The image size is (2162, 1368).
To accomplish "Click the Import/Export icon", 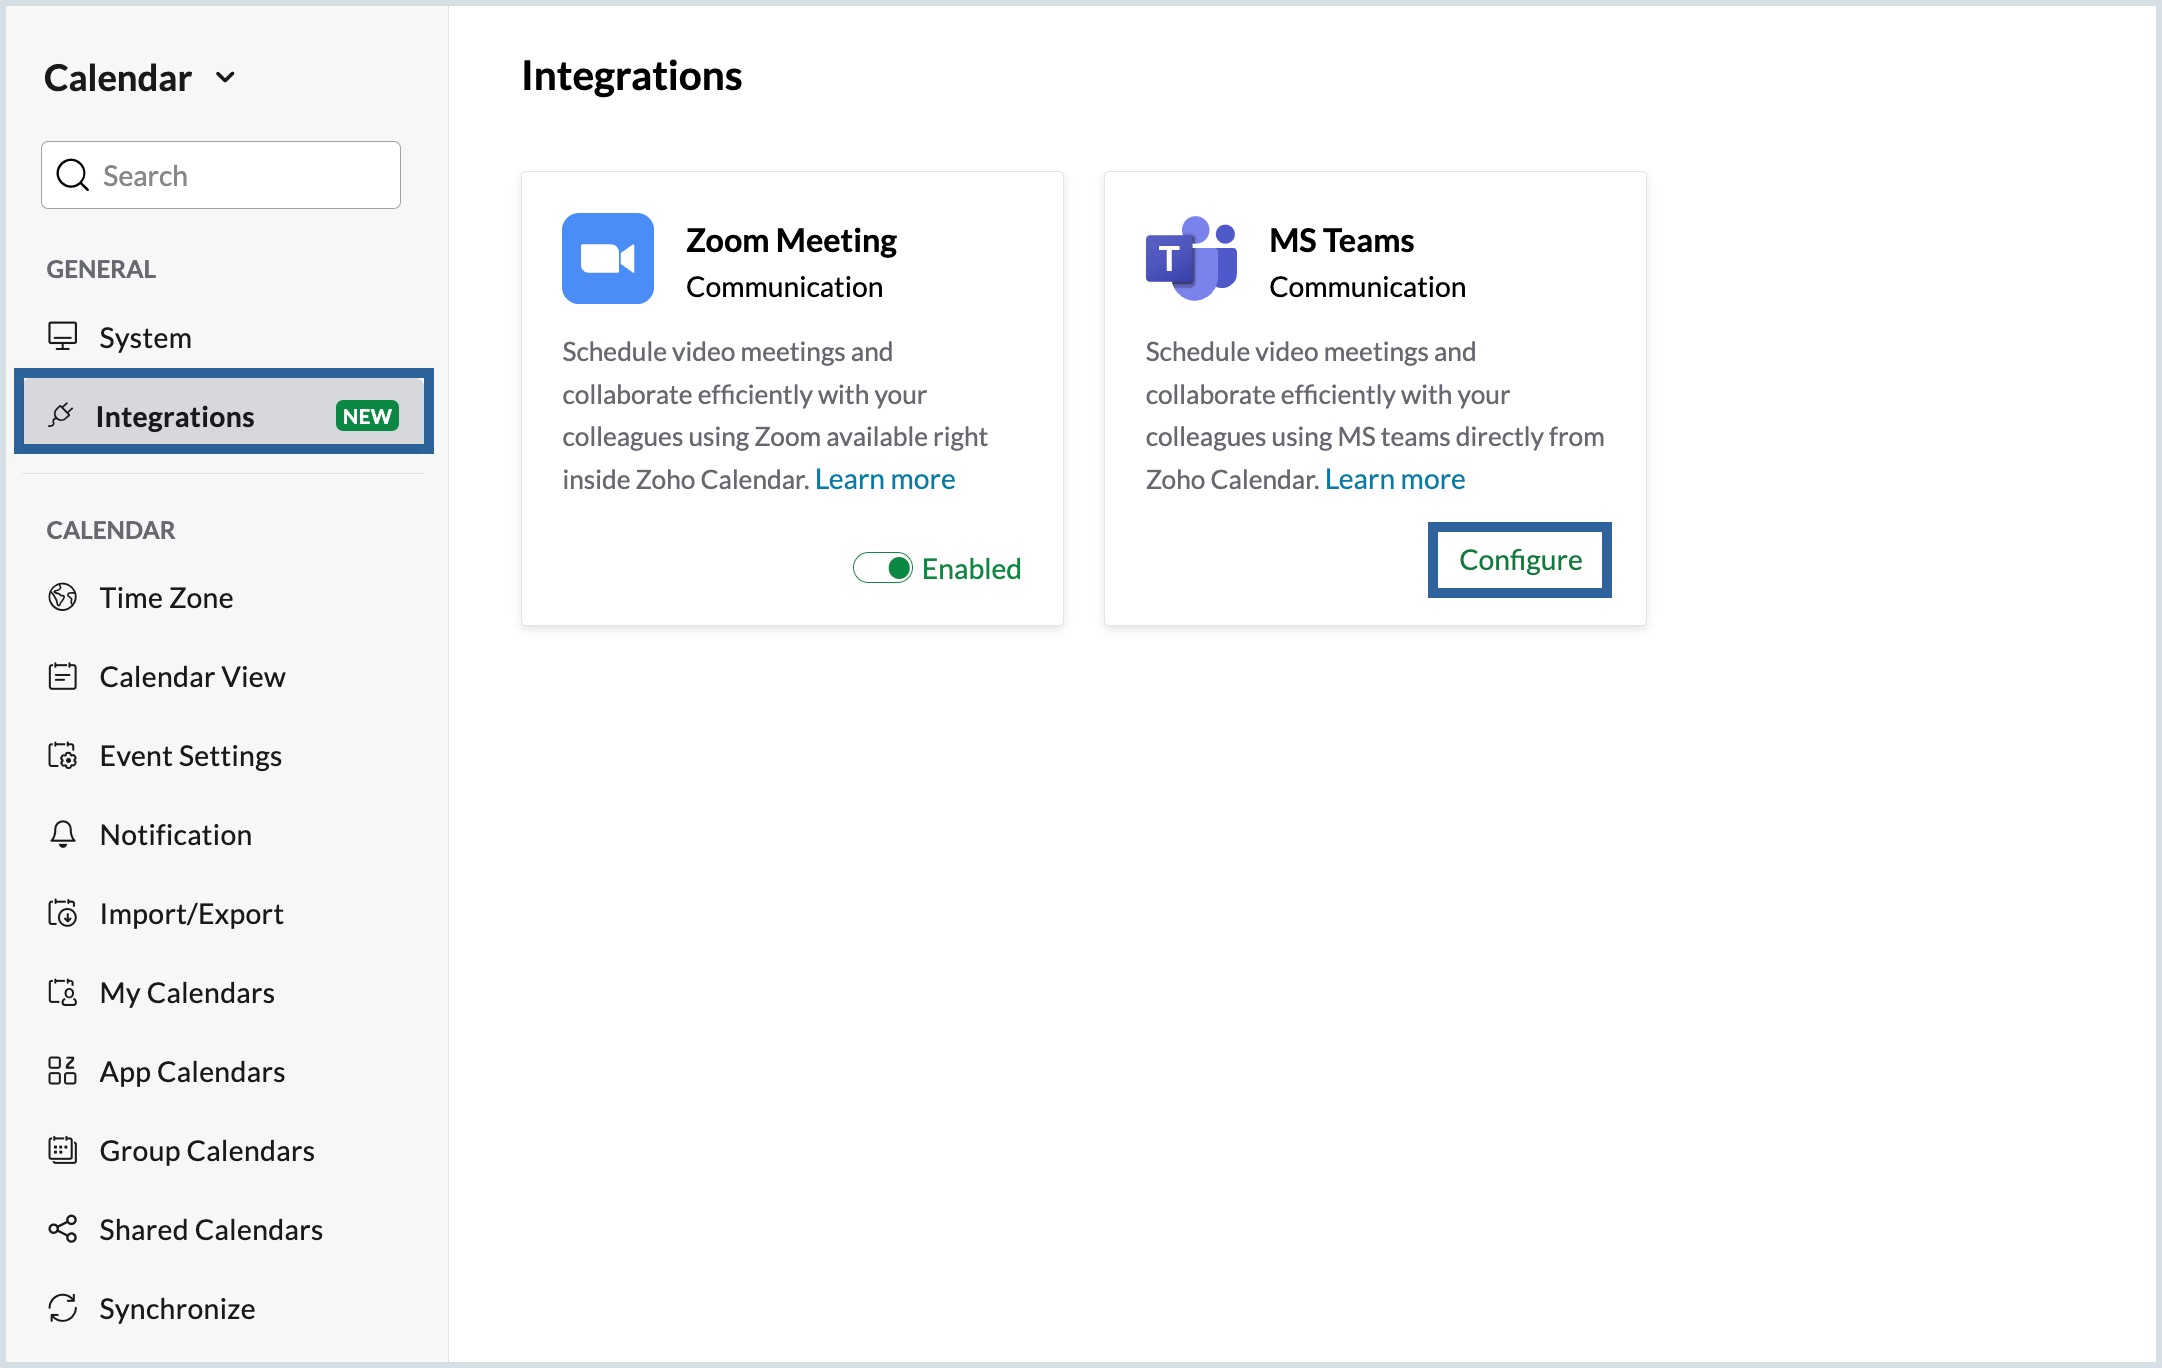I will click(x=63, y=913).
